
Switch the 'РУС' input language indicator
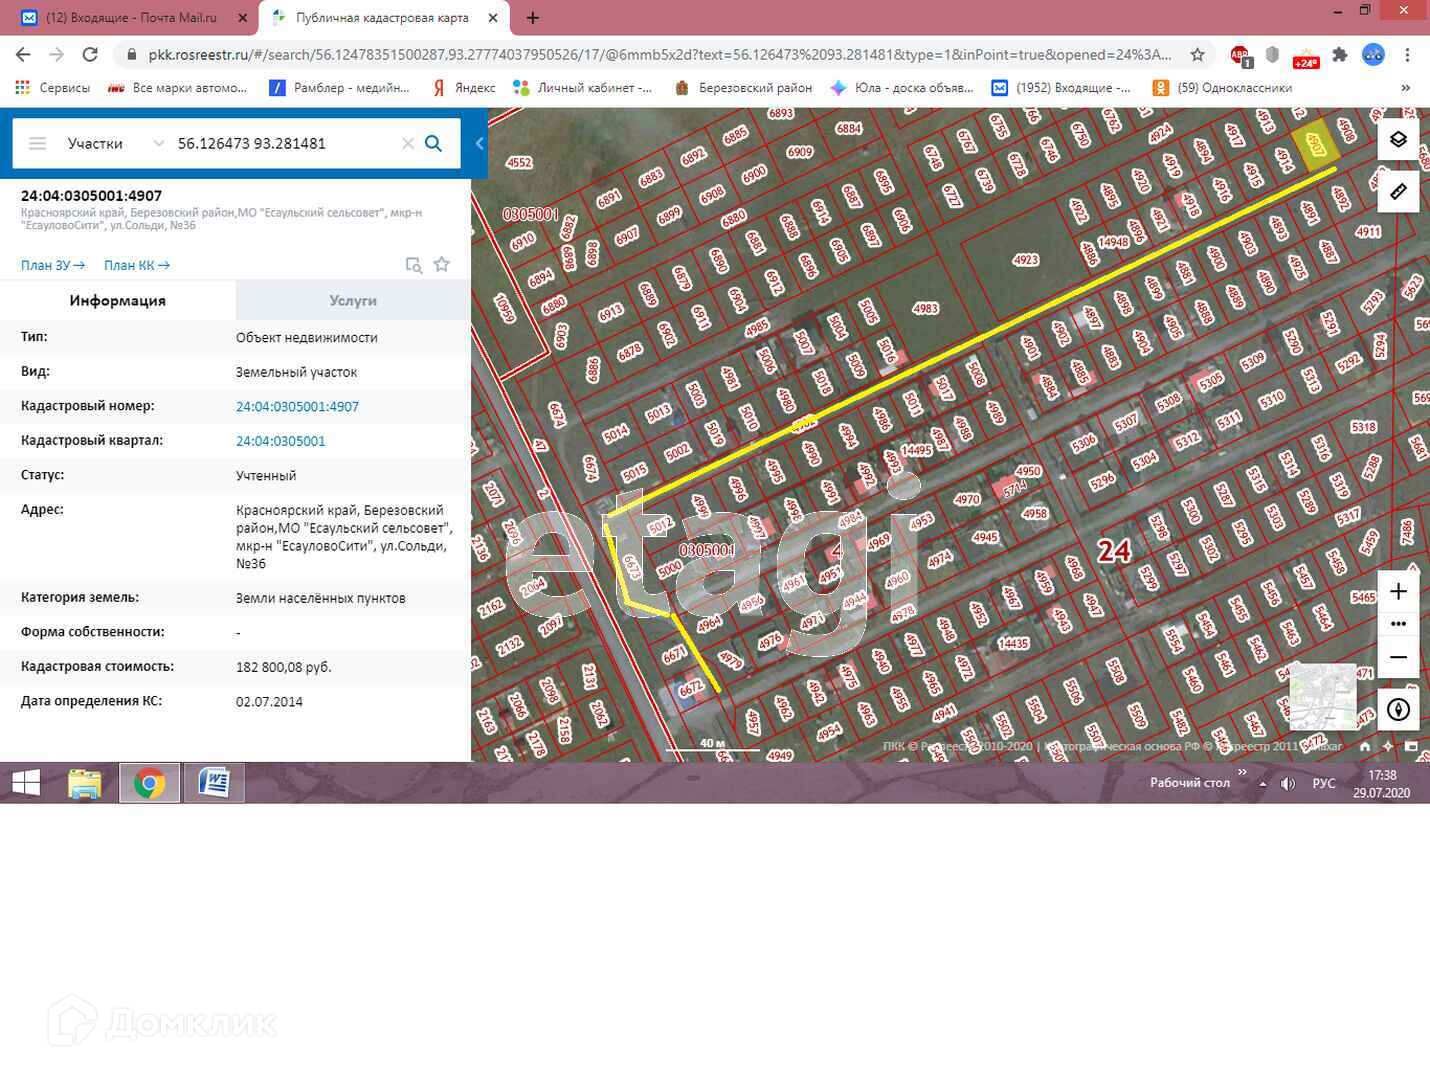pos(1323,784)
